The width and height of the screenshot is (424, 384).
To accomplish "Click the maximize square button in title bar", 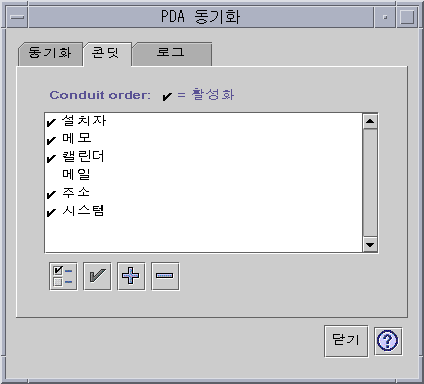I will [x=407, y=17].
